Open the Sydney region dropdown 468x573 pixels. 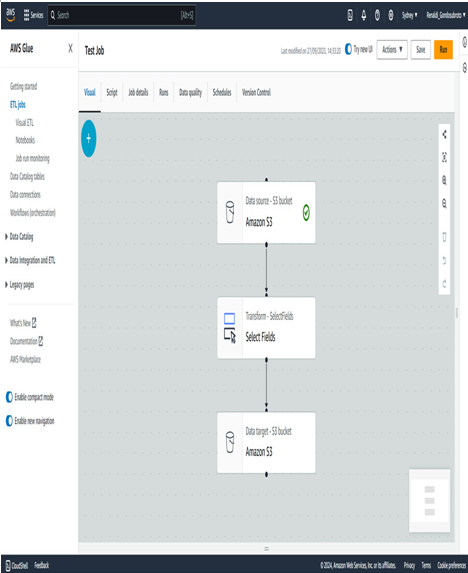[410, 15]
